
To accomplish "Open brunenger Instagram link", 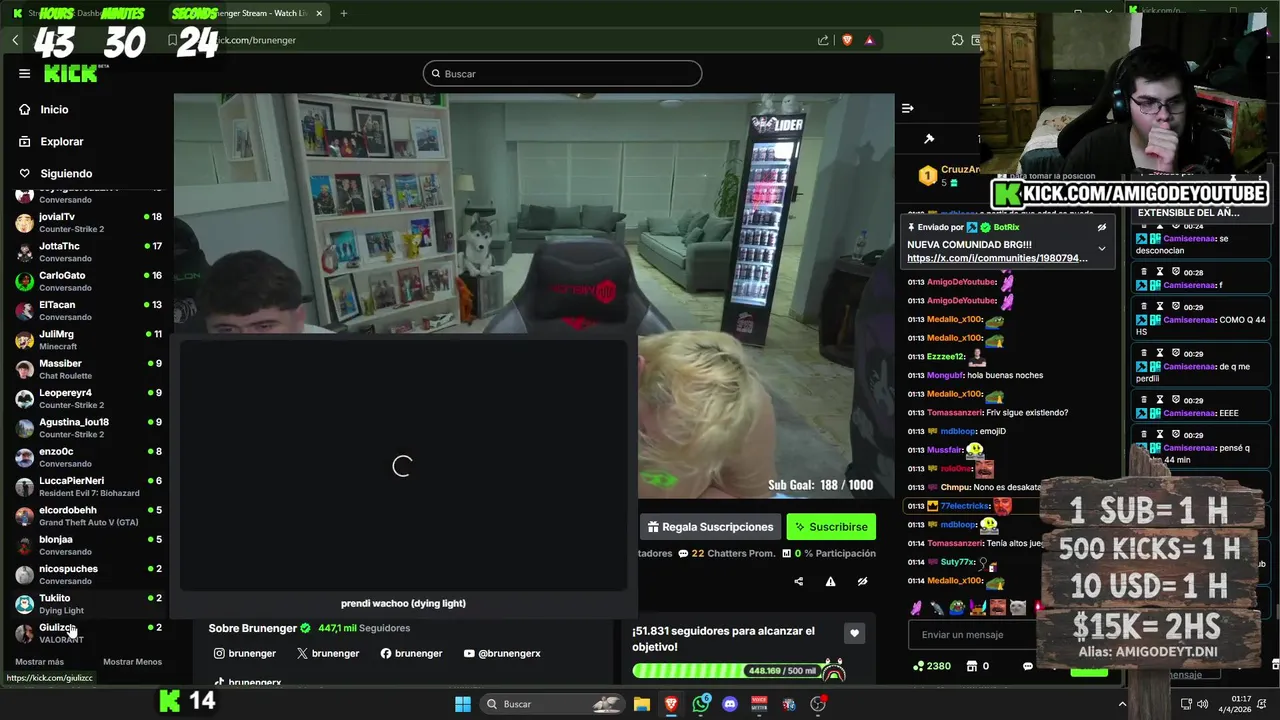I will (245, 653).
